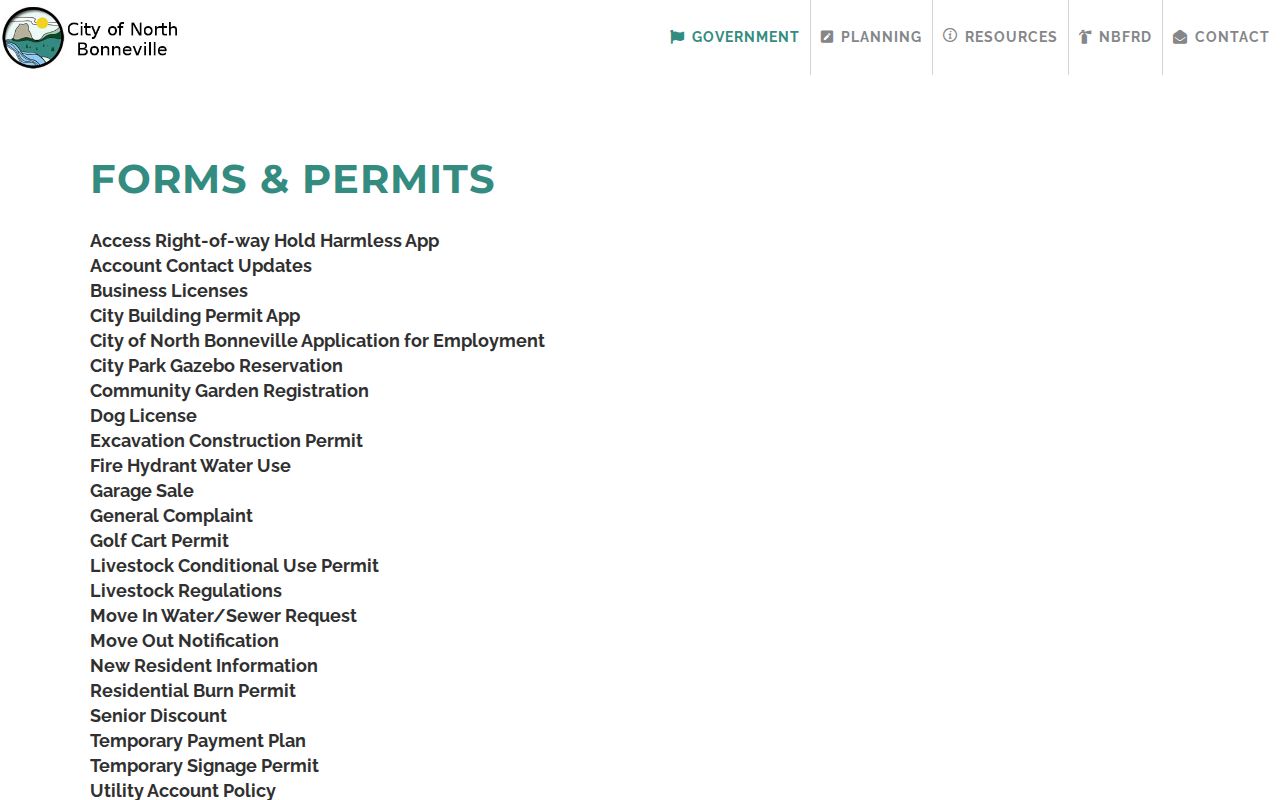Open the Golf Cart Permit link
The height and width of the screenshot is (800, 1280).
pyautogui.click(x=159, y=541)
